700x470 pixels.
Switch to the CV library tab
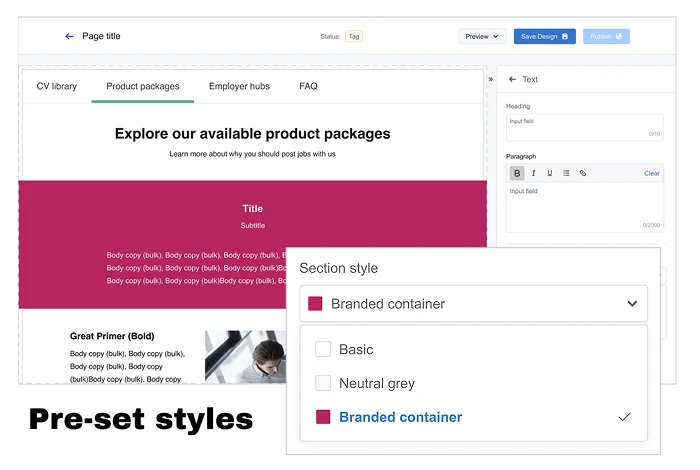click(x=57, y=86)
